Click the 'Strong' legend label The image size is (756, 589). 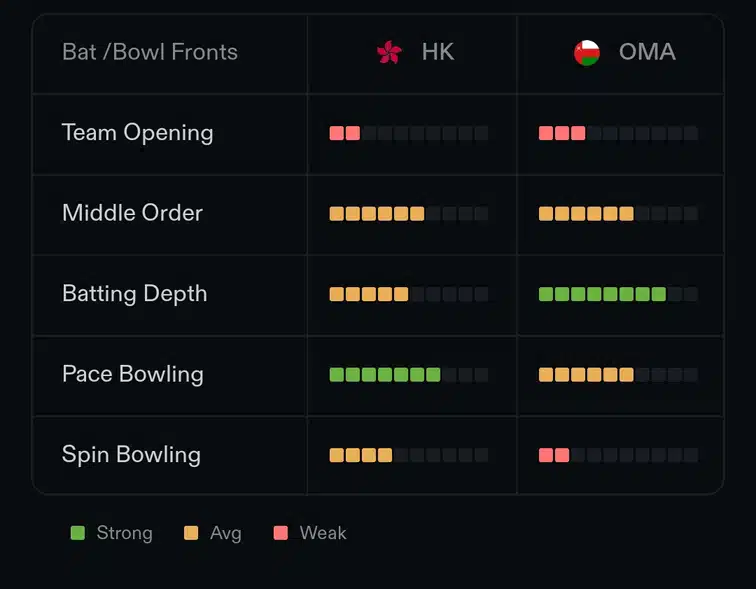pos(124,533)
